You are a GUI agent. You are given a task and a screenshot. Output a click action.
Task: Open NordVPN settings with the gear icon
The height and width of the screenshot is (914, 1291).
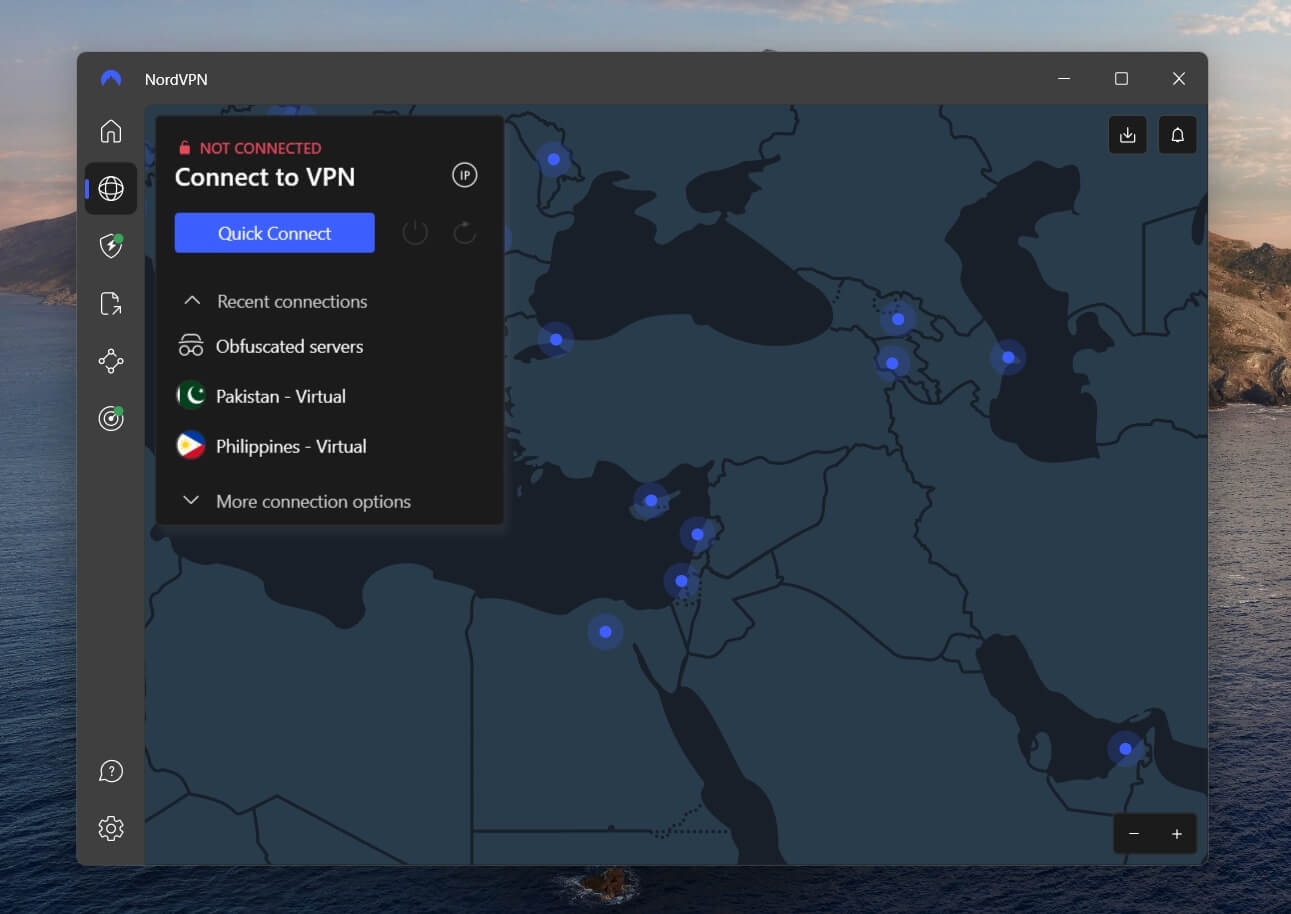pos(111,828)
